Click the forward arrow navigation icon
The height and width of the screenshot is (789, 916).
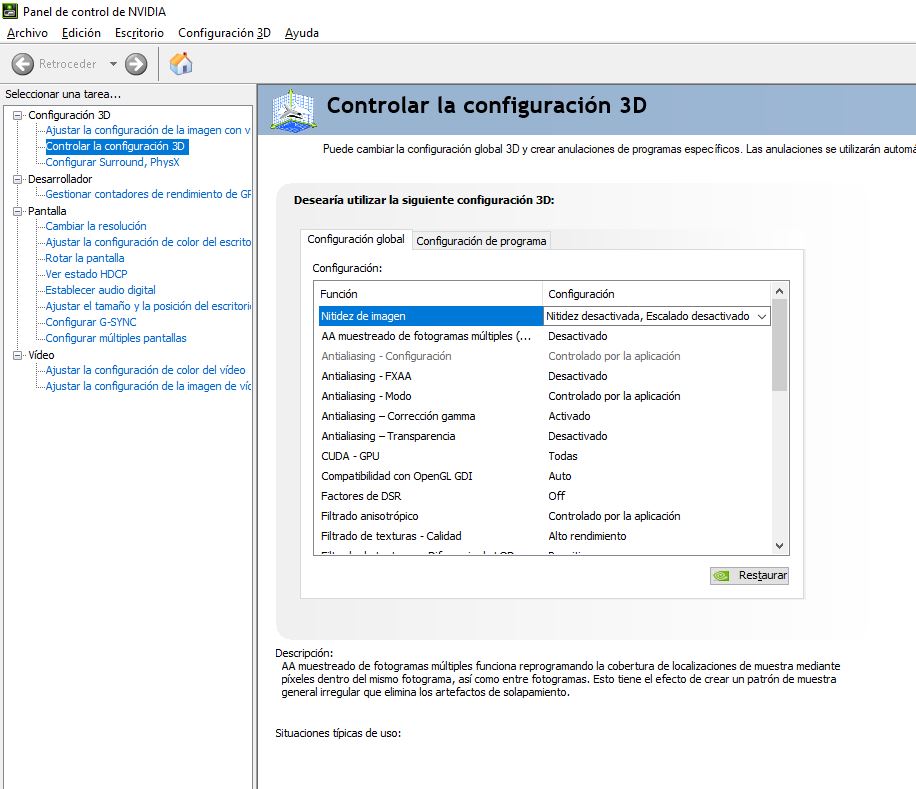[136, 64]
